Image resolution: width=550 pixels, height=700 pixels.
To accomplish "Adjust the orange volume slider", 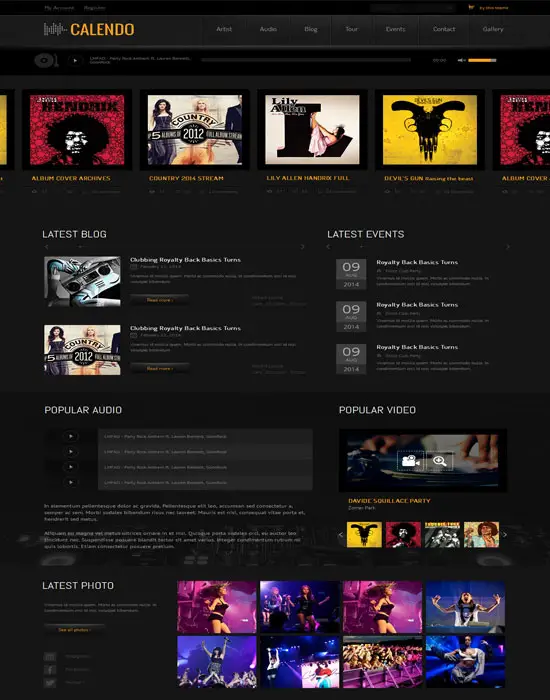I will click(x=482, y=60).
